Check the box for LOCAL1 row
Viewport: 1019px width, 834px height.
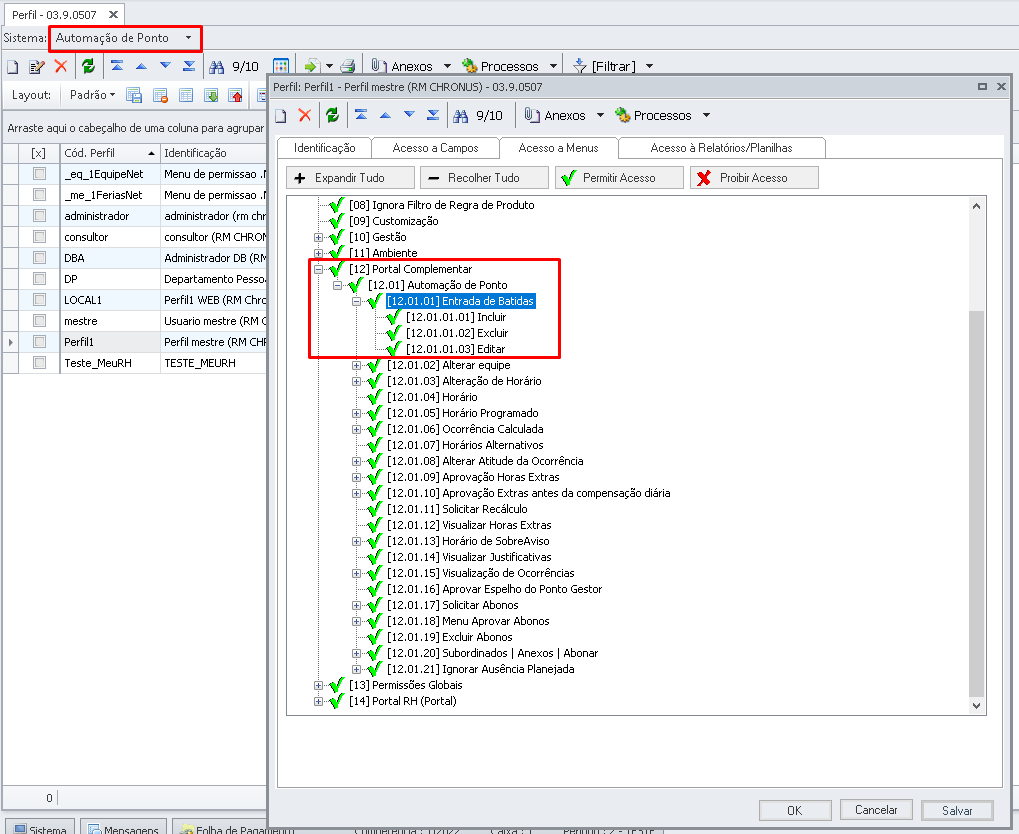[40, 300]
